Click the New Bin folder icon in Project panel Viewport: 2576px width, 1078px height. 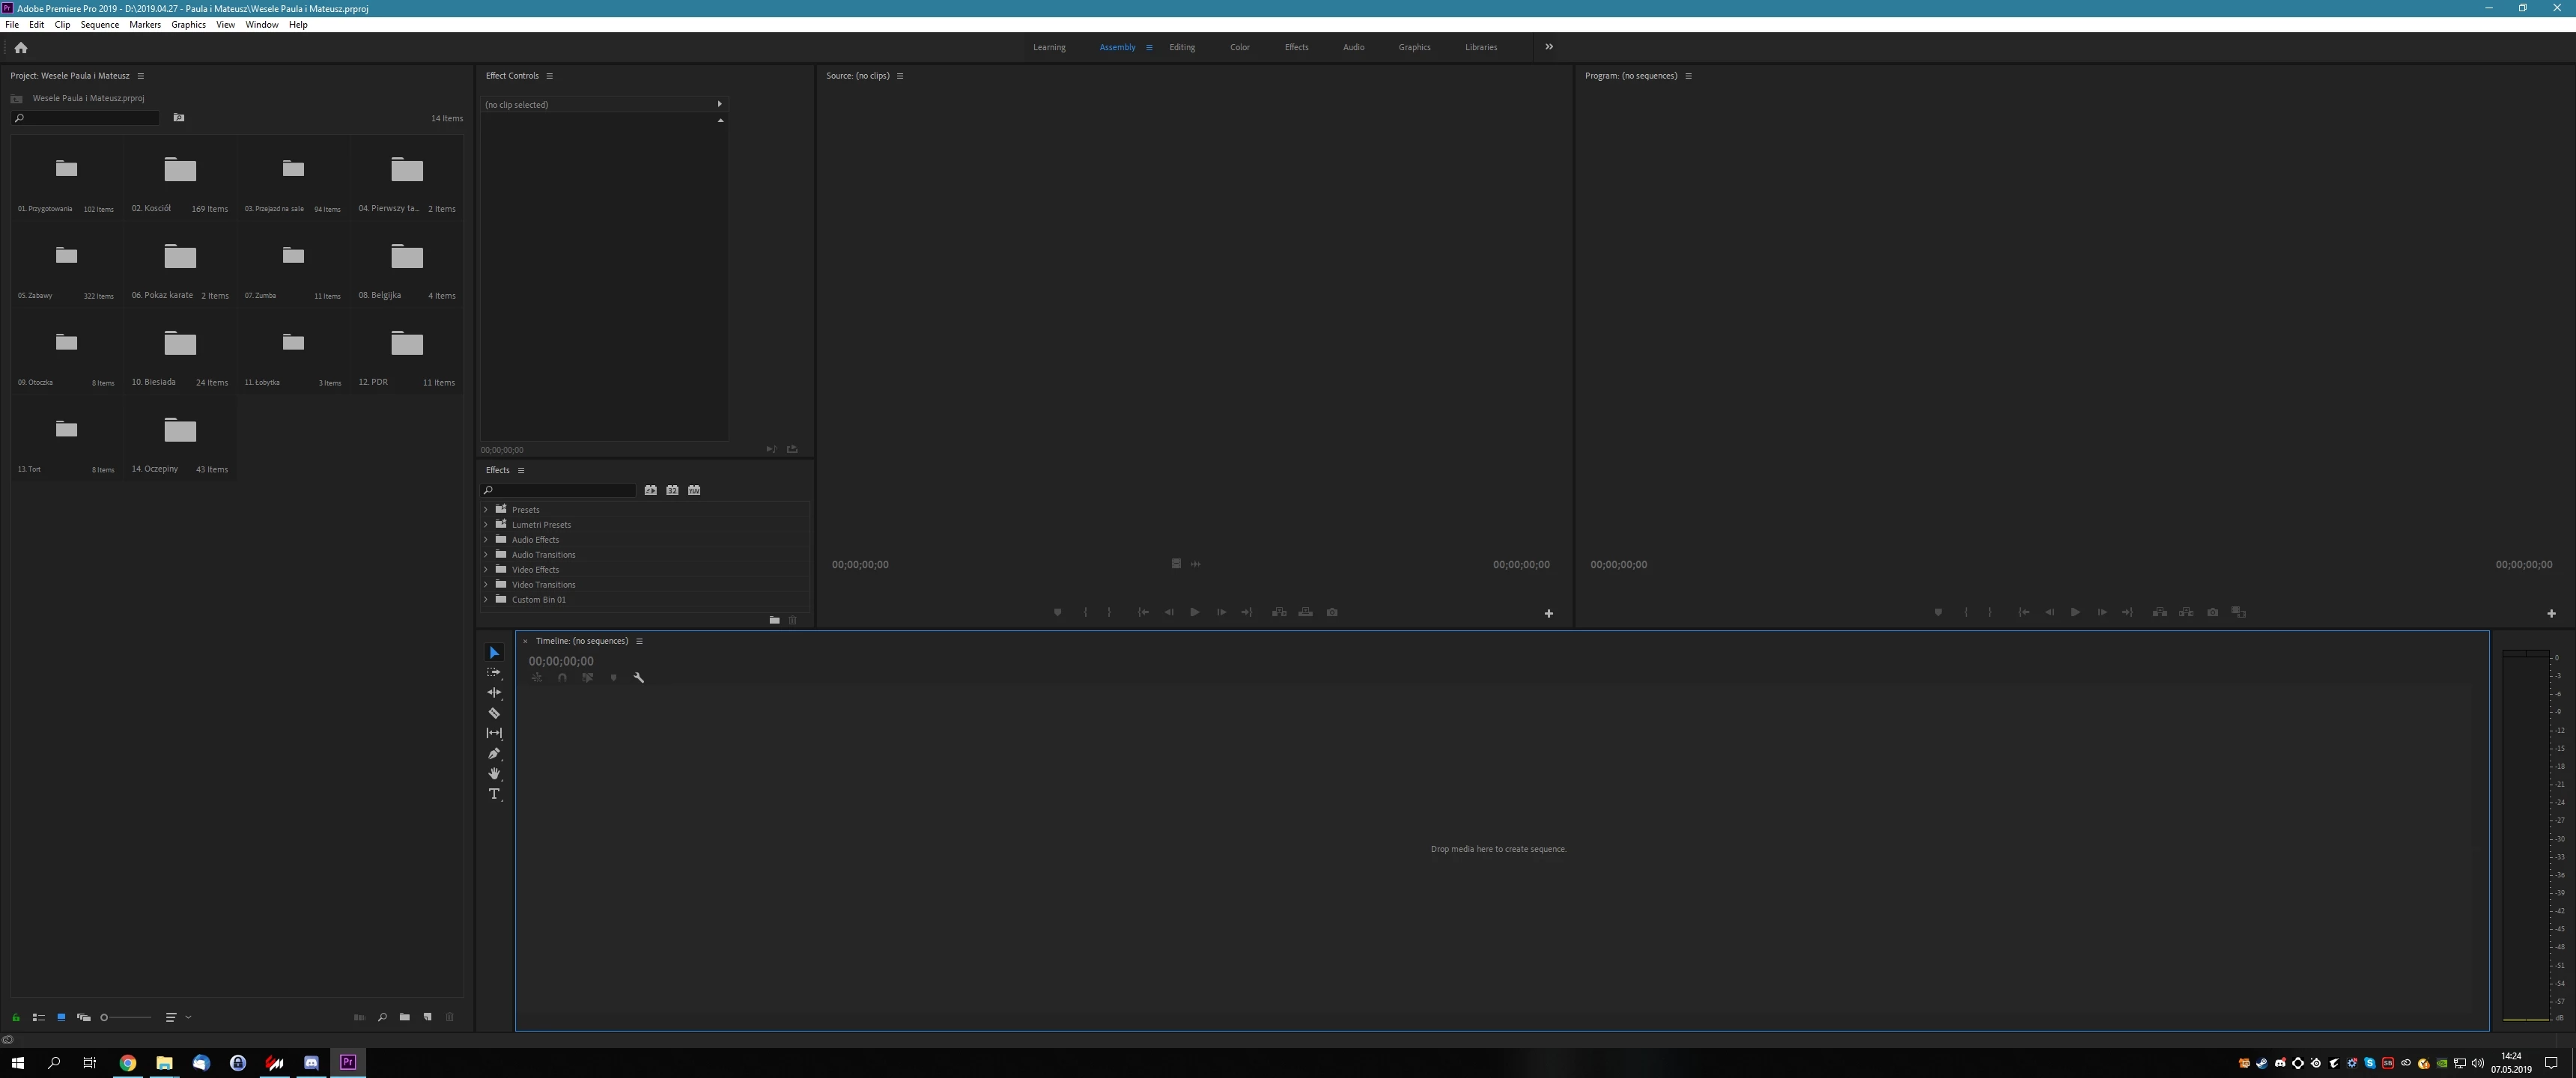click(404, 1017)
